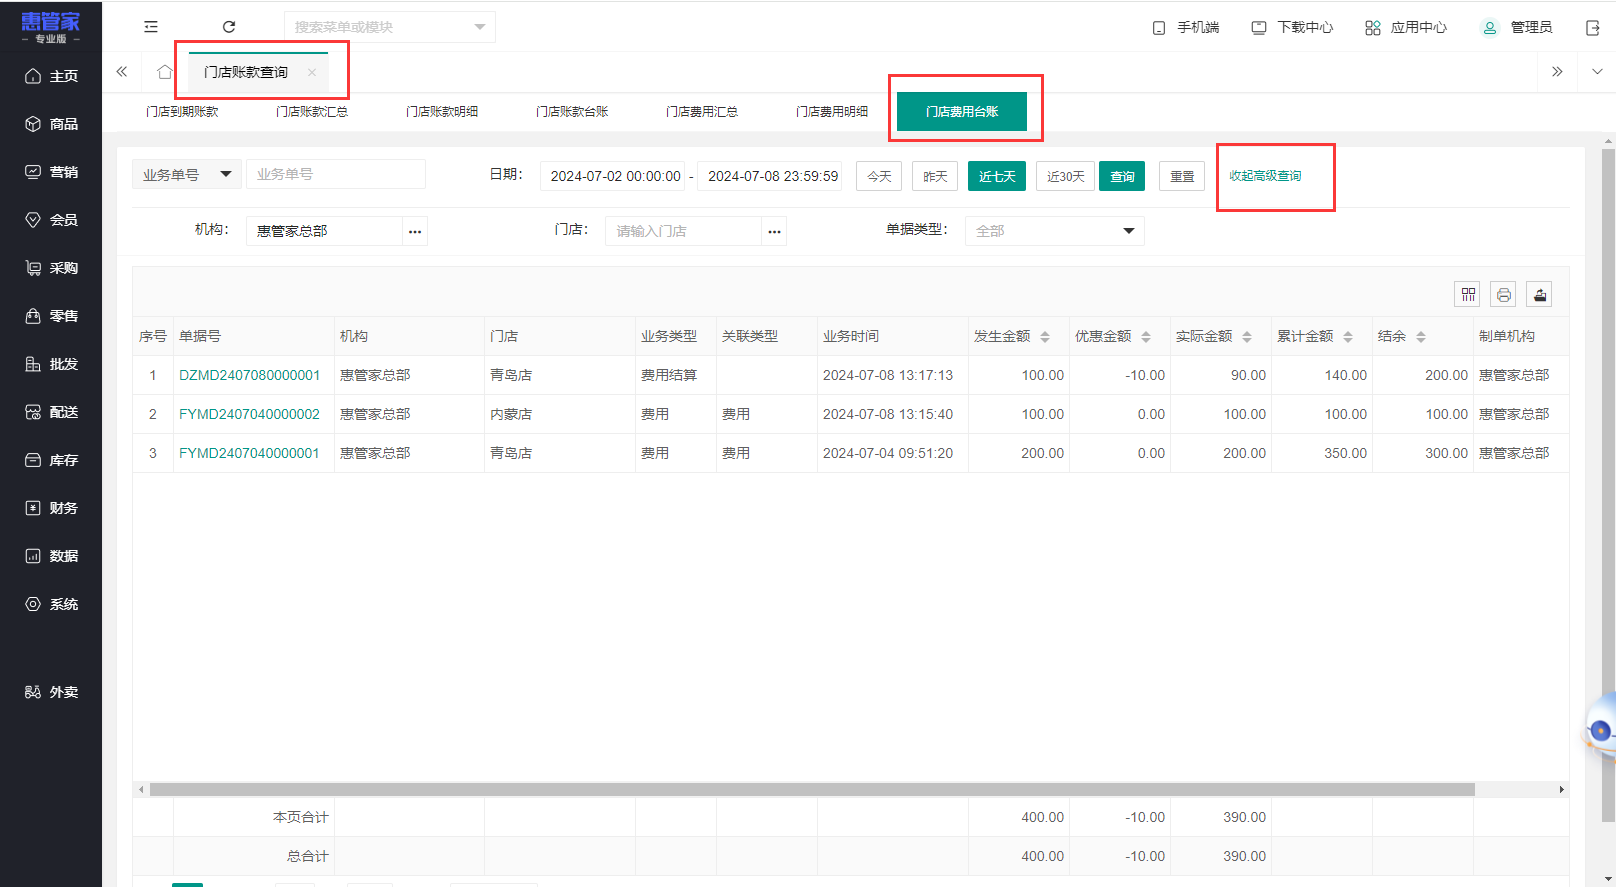The width and height of the screenshot is (1616, 887).
Task: Open the 机构 selector ellipsis button
Action: [415, 231]
